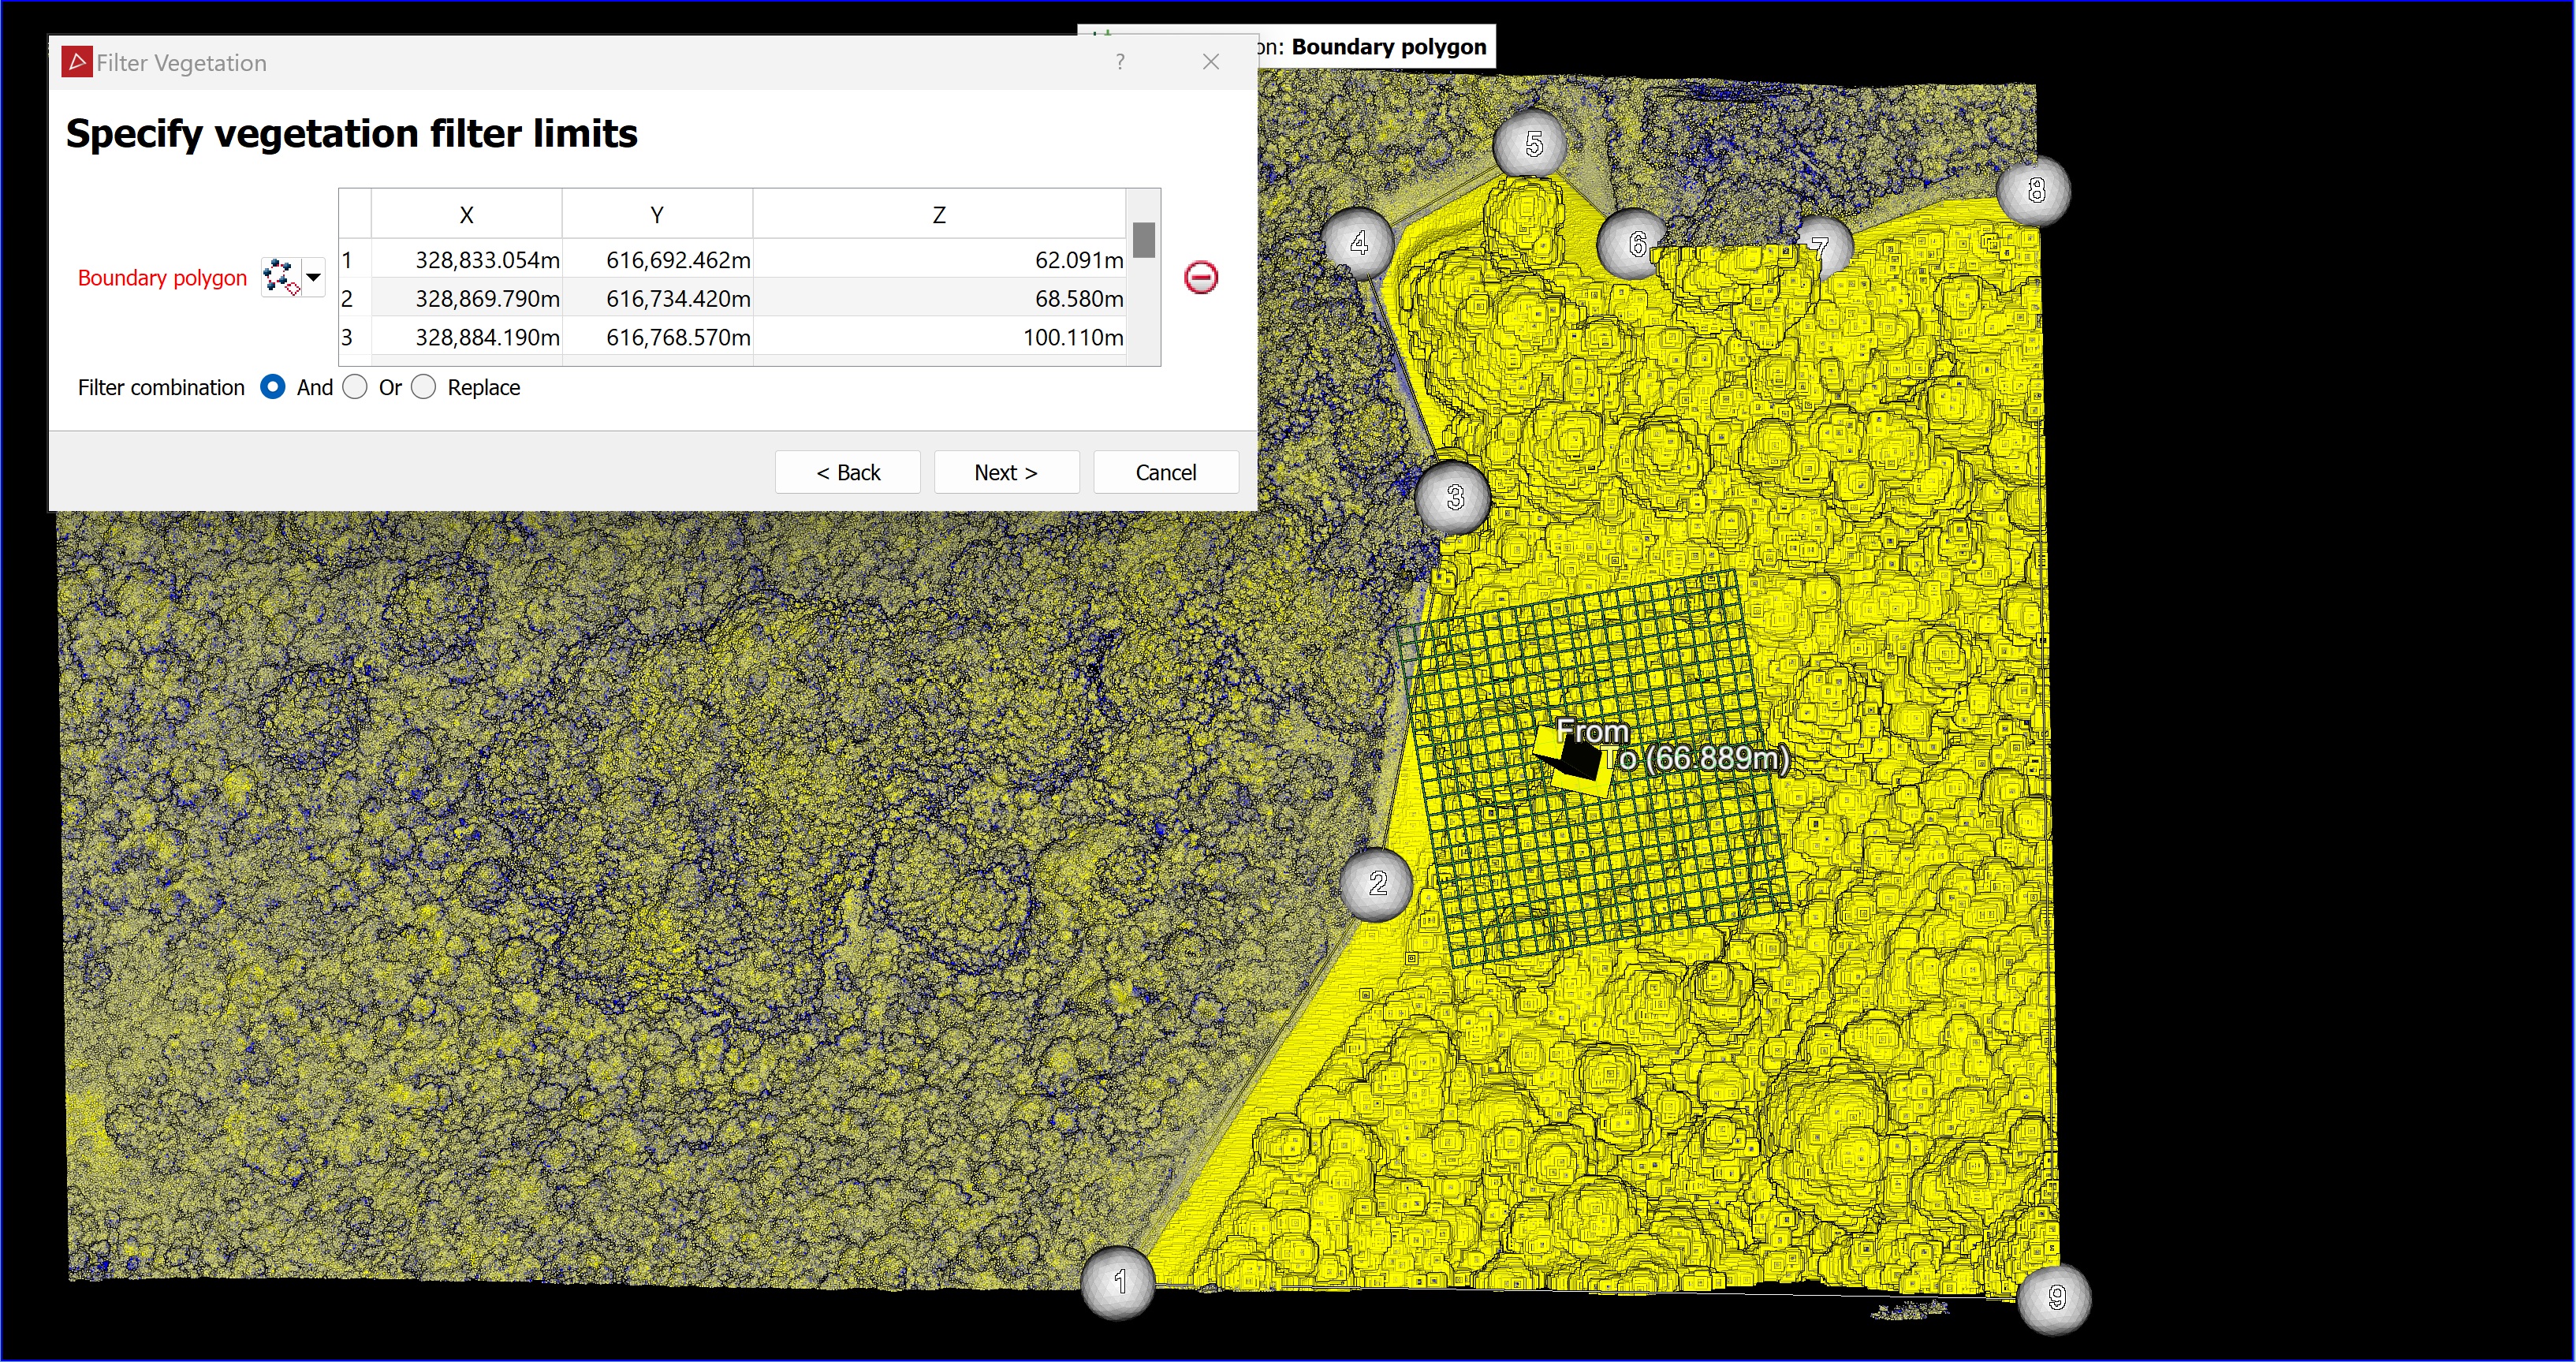Select polygon vertex marker 9
The image size is (2576, 1362).
tap(2054, 1298)
